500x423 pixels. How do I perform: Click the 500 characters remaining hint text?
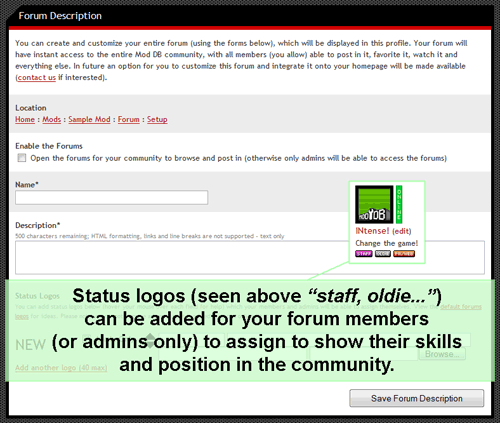tap(150, 236)
